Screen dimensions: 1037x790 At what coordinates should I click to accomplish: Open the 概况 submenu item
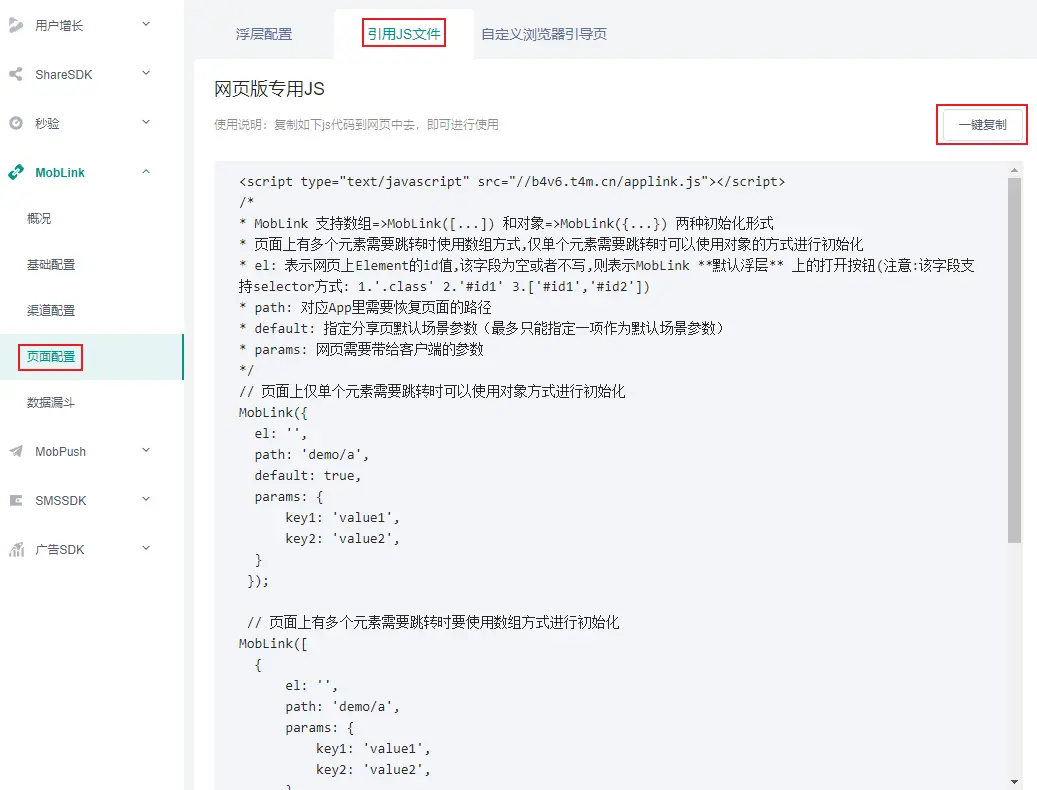[x=39, y=218]
